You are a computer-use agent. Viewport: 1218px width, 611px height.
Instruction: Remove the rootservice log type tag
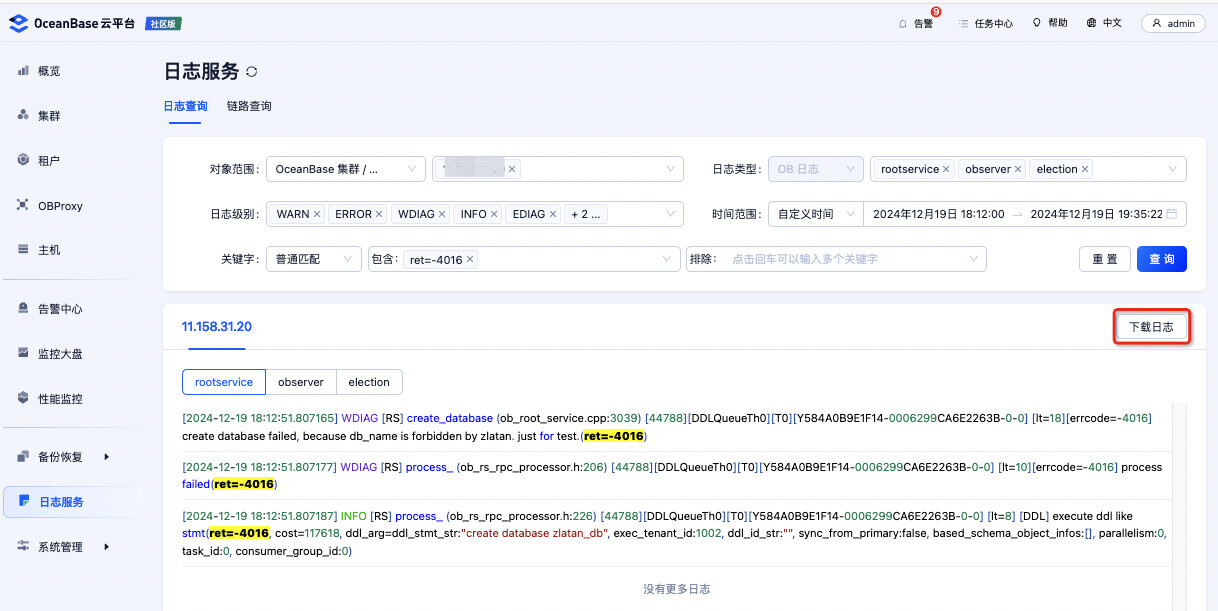coord(946,170)
